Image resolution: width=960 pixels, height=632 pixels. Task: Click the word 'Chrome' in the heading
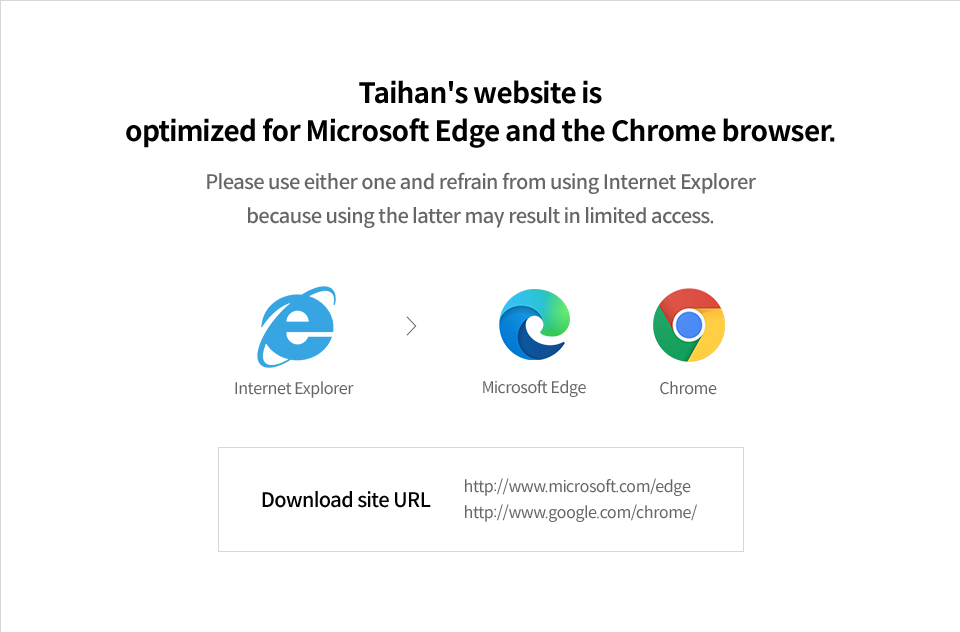(663, 130)
